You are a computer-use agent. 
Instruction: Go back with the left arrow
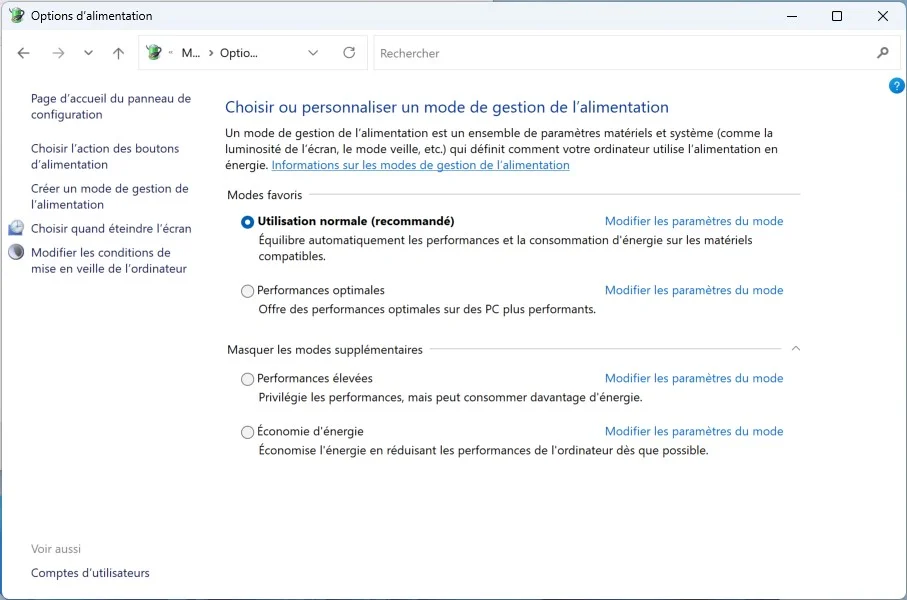(x=23, y=53)
